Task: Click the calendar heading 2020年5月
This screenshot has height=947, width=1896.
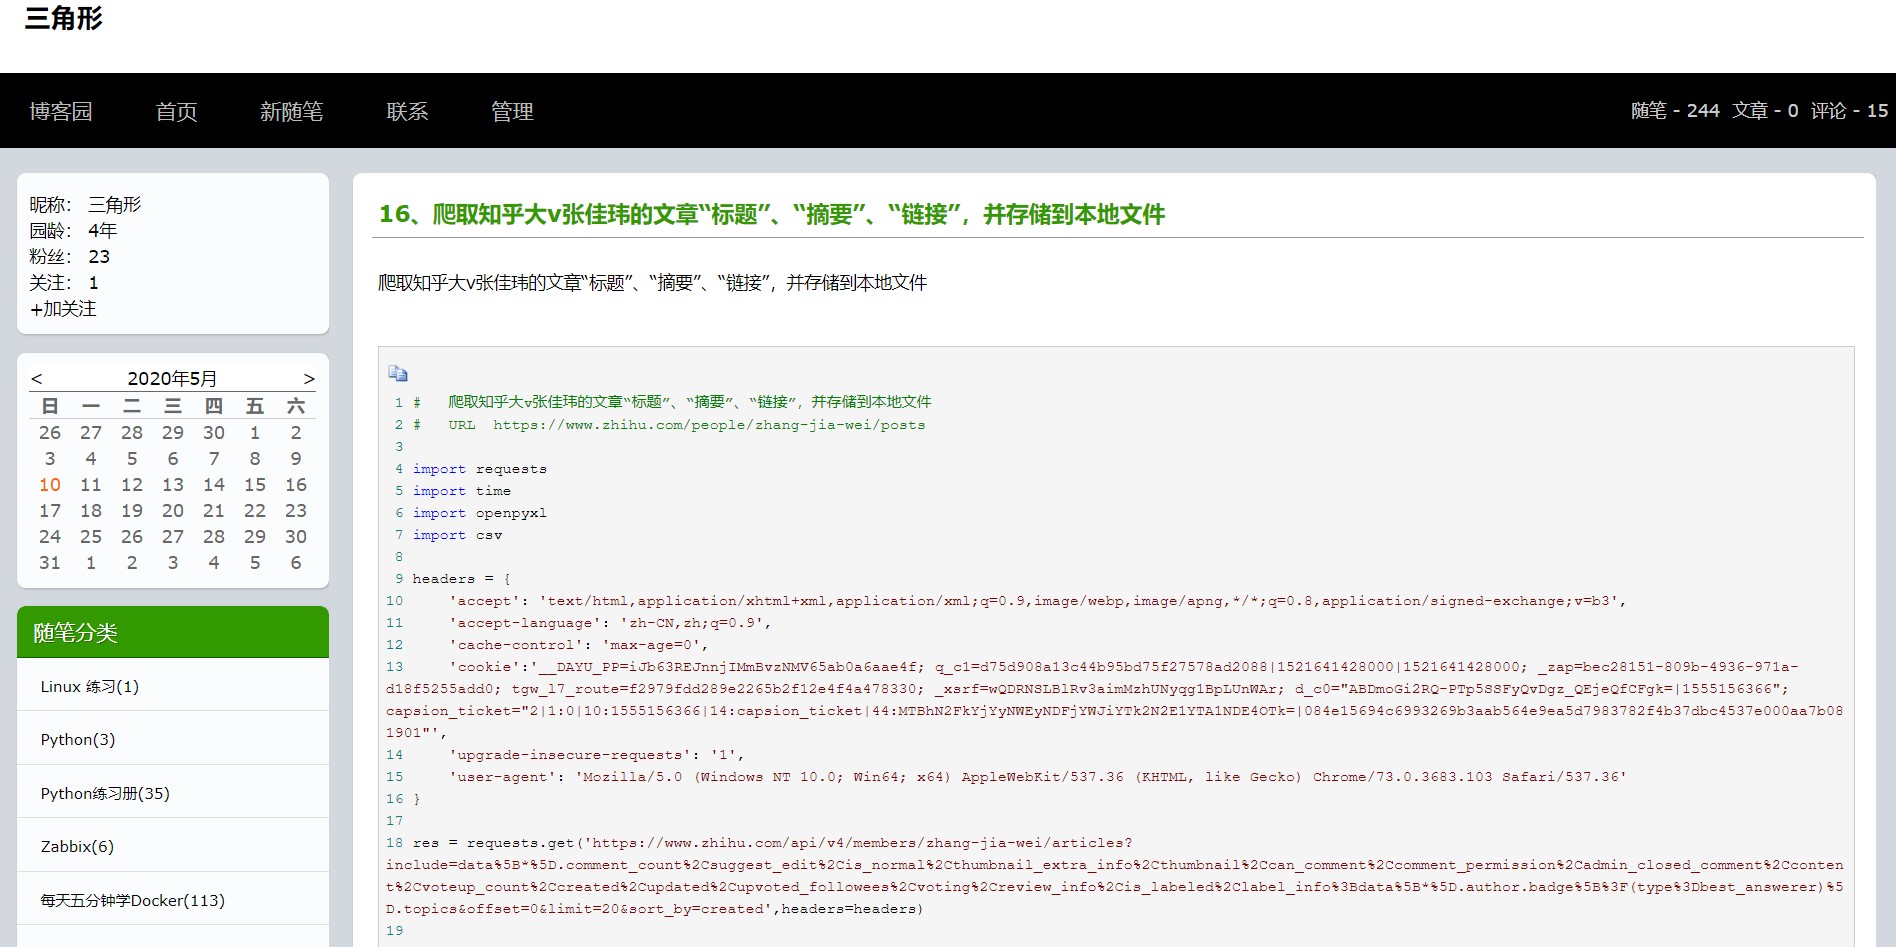Action: 172,378
